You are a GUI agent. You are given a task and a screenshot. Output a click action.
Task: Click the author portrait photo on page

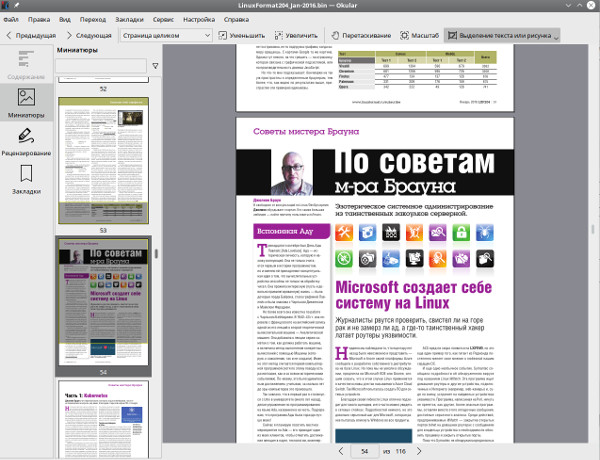pyautogui.click(x=292, y=173)
